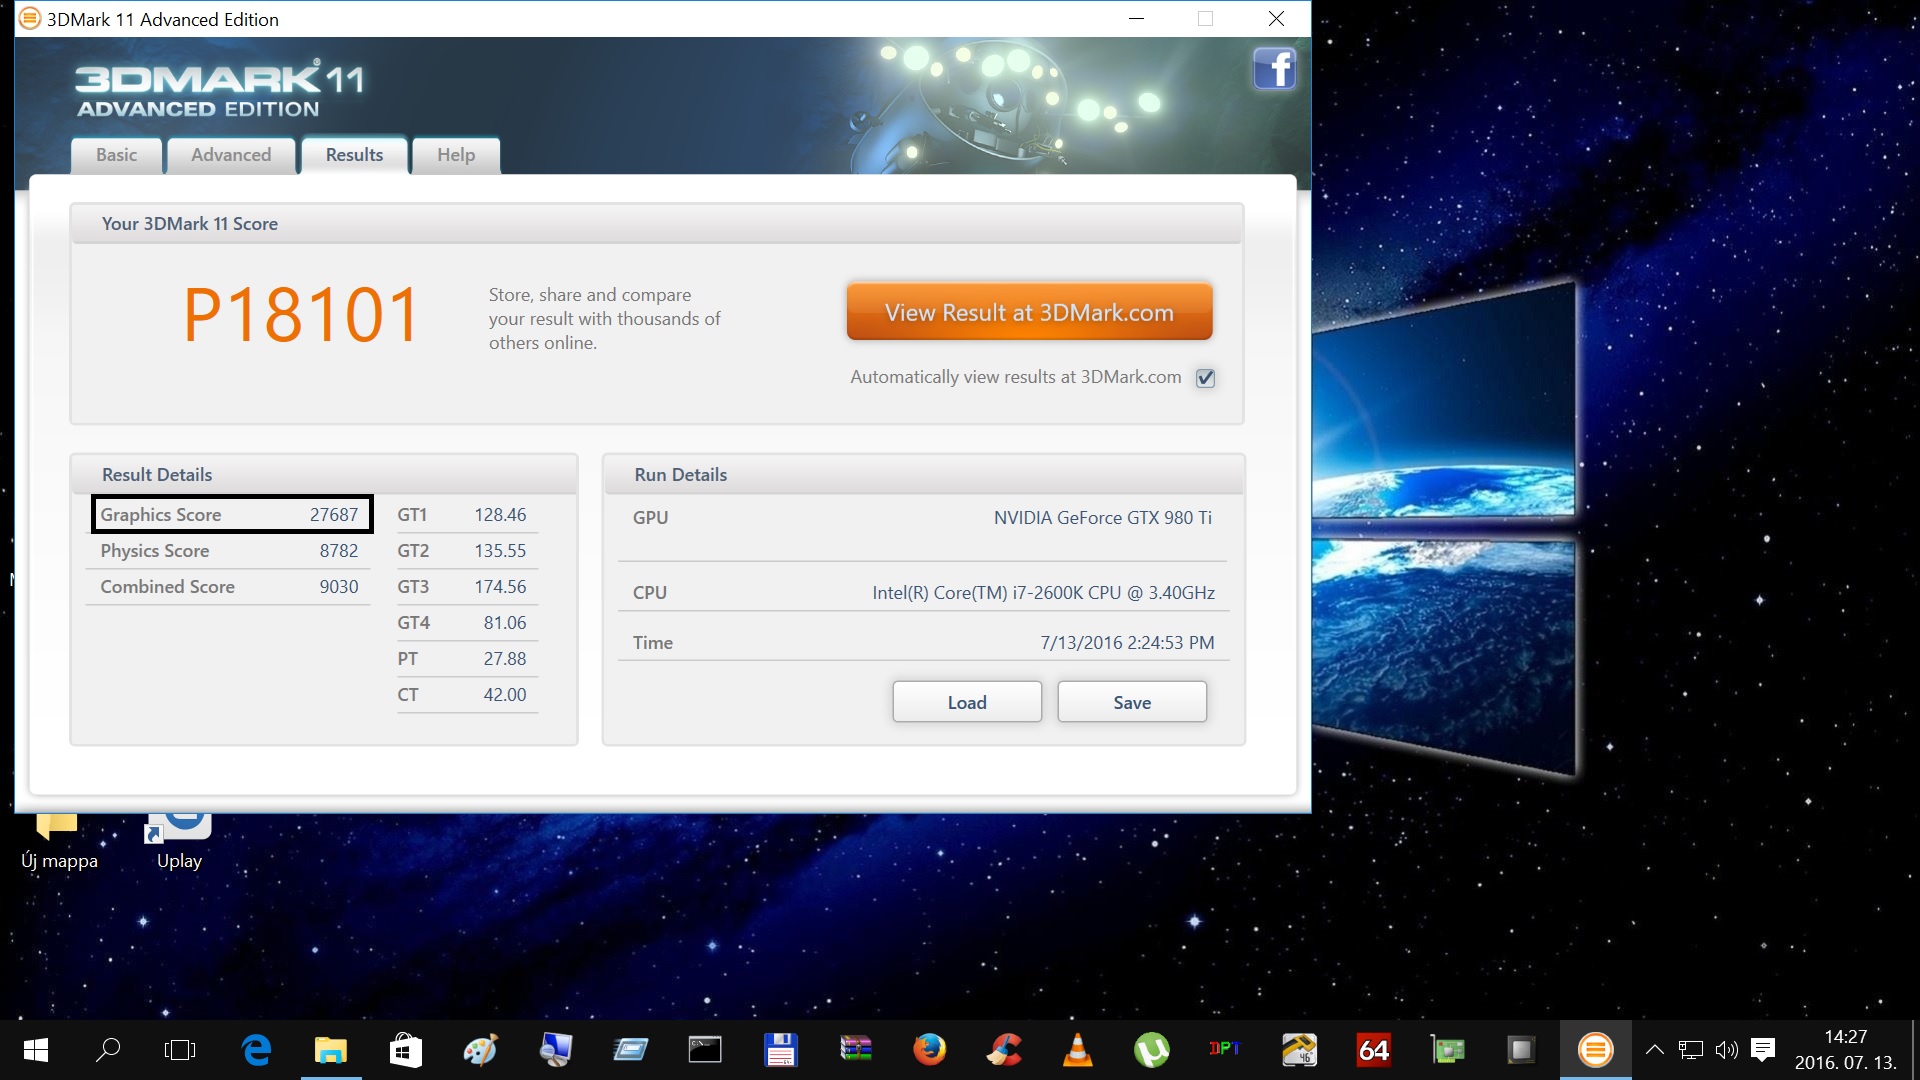
Task: Toggle Automatically view results at 3DMark.com checkbox
Action: (x=1205, y=378)
